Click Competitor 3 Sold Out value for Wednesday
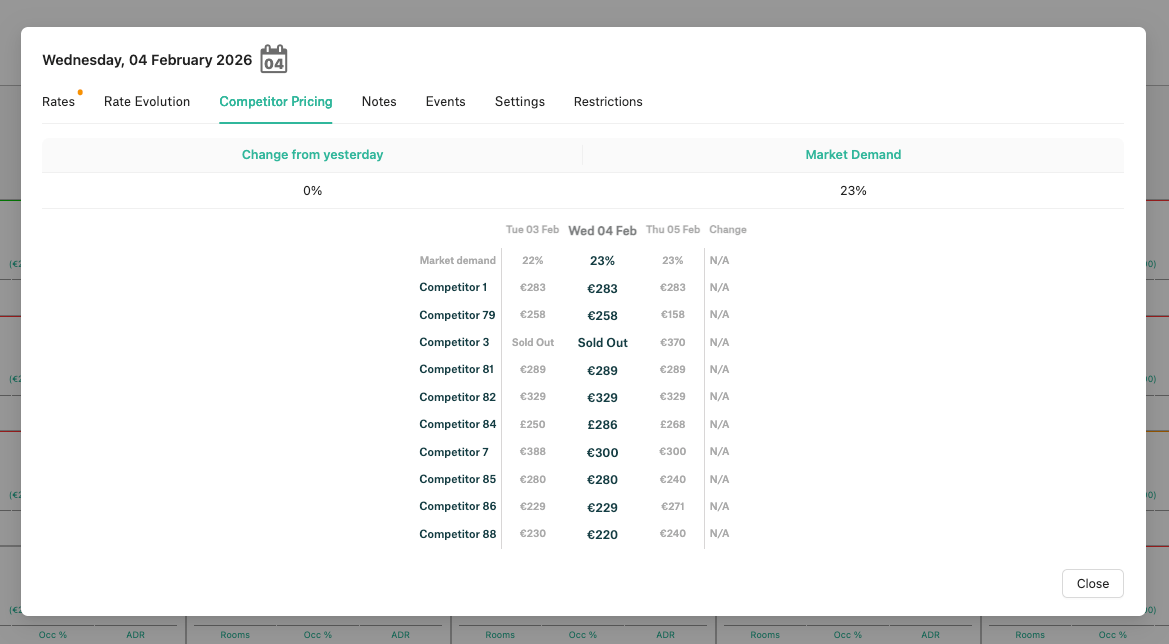Screen dimensions: 1169x644 602,343
